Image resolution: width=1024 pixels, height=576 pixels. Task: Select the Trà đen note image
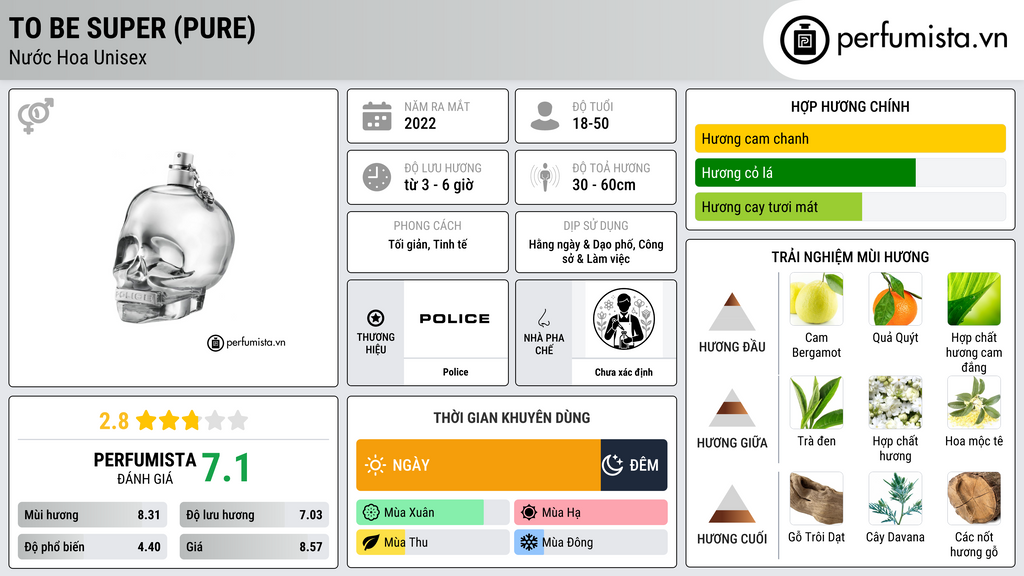pos(816,402)
